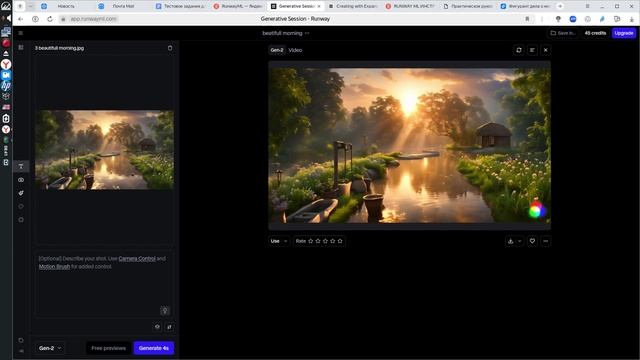Delete the 3 beautiful morning.jpg input image
This screenshot has height=360, width=640.
(x=170, y=48)
